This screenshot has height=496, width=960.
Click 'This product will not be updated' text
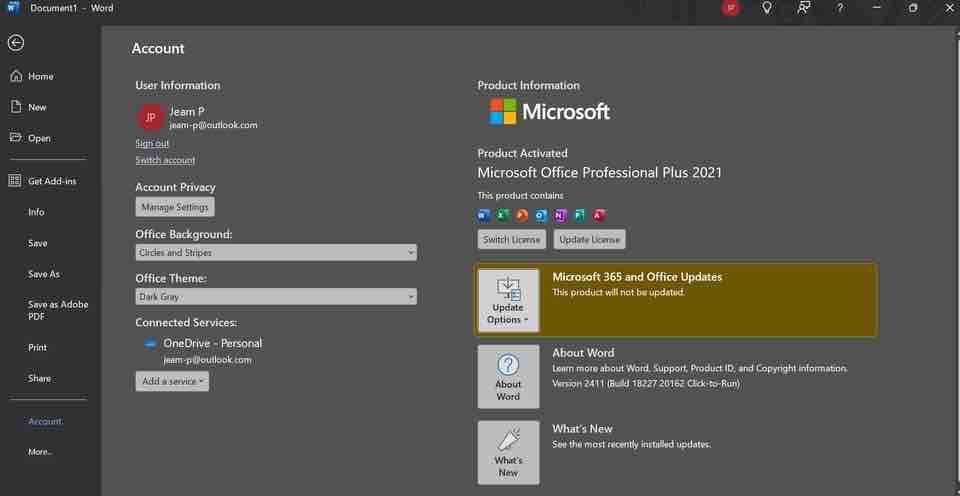click(618, 293)
